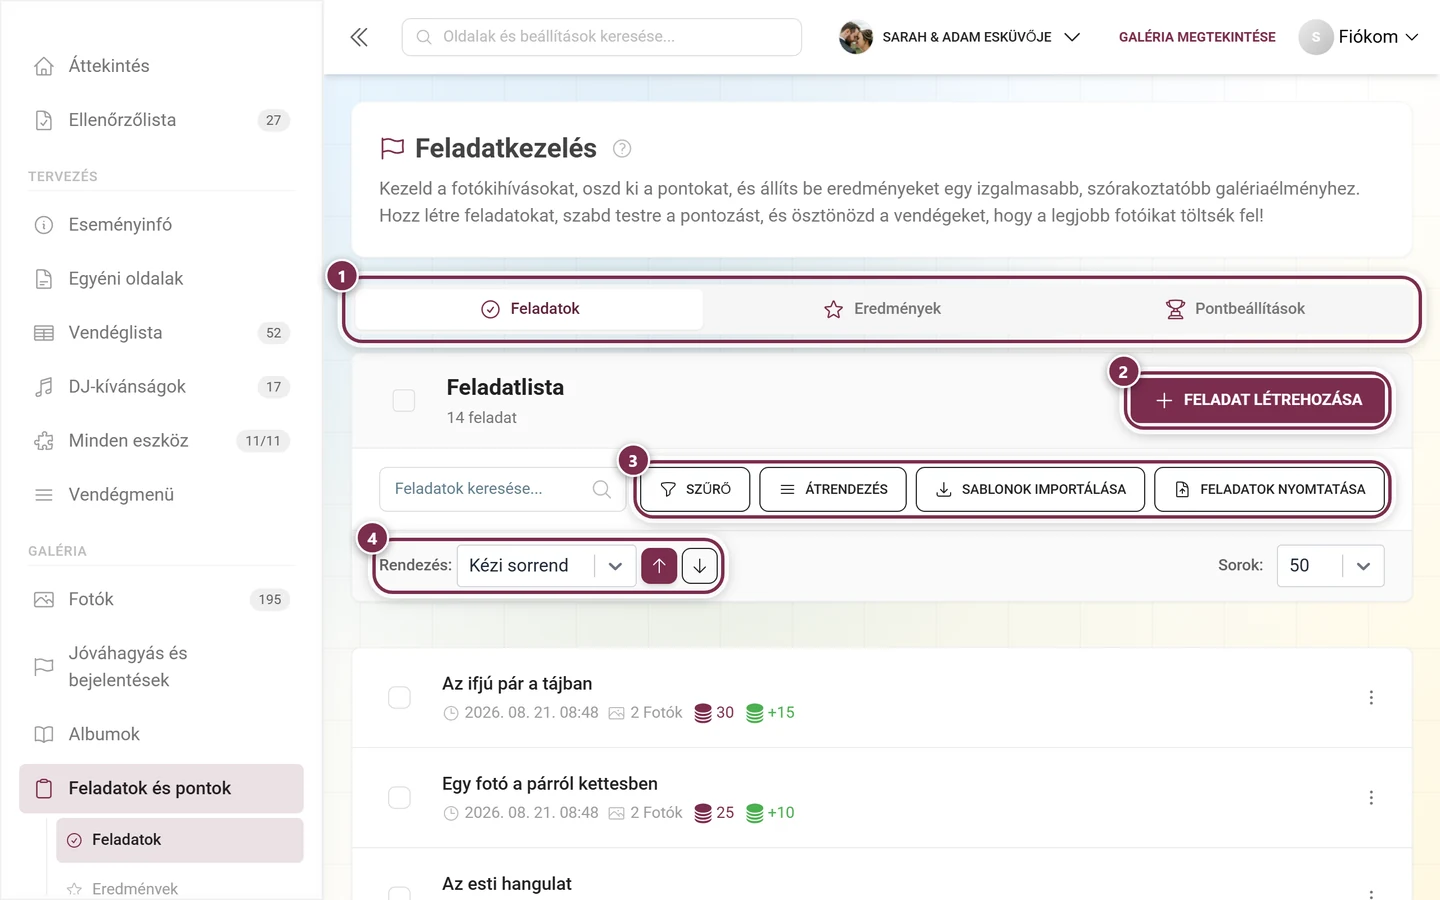The height and width of the screenshot is (900, 1440).
Task: Click search magnifier in Feladatok keresése
Action: click(x=602, y=489)
